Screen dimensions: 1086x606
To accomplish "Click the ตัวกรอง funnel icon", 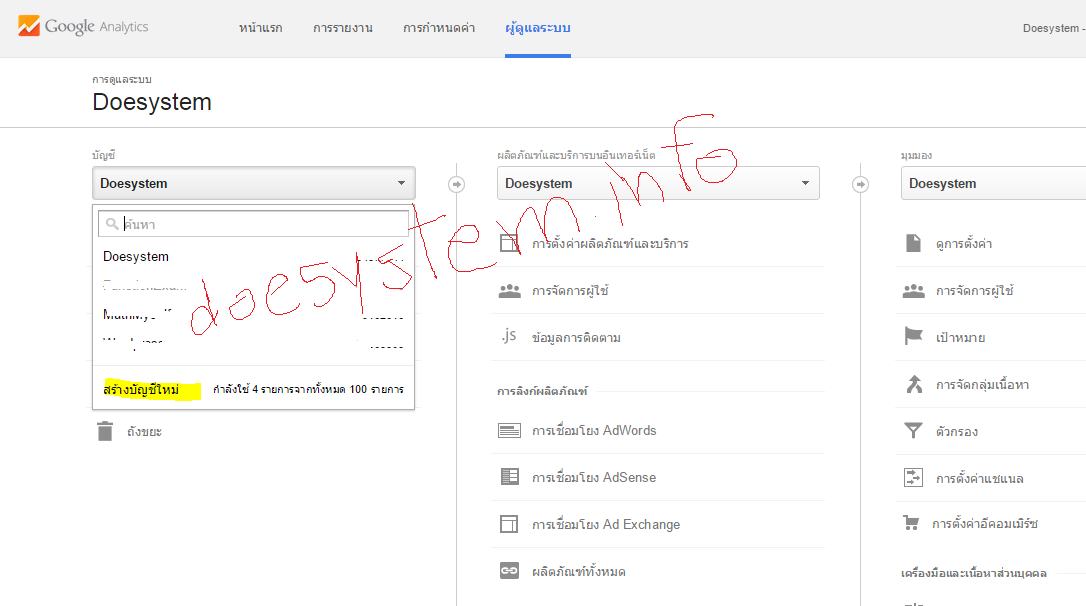I will 914,431.
